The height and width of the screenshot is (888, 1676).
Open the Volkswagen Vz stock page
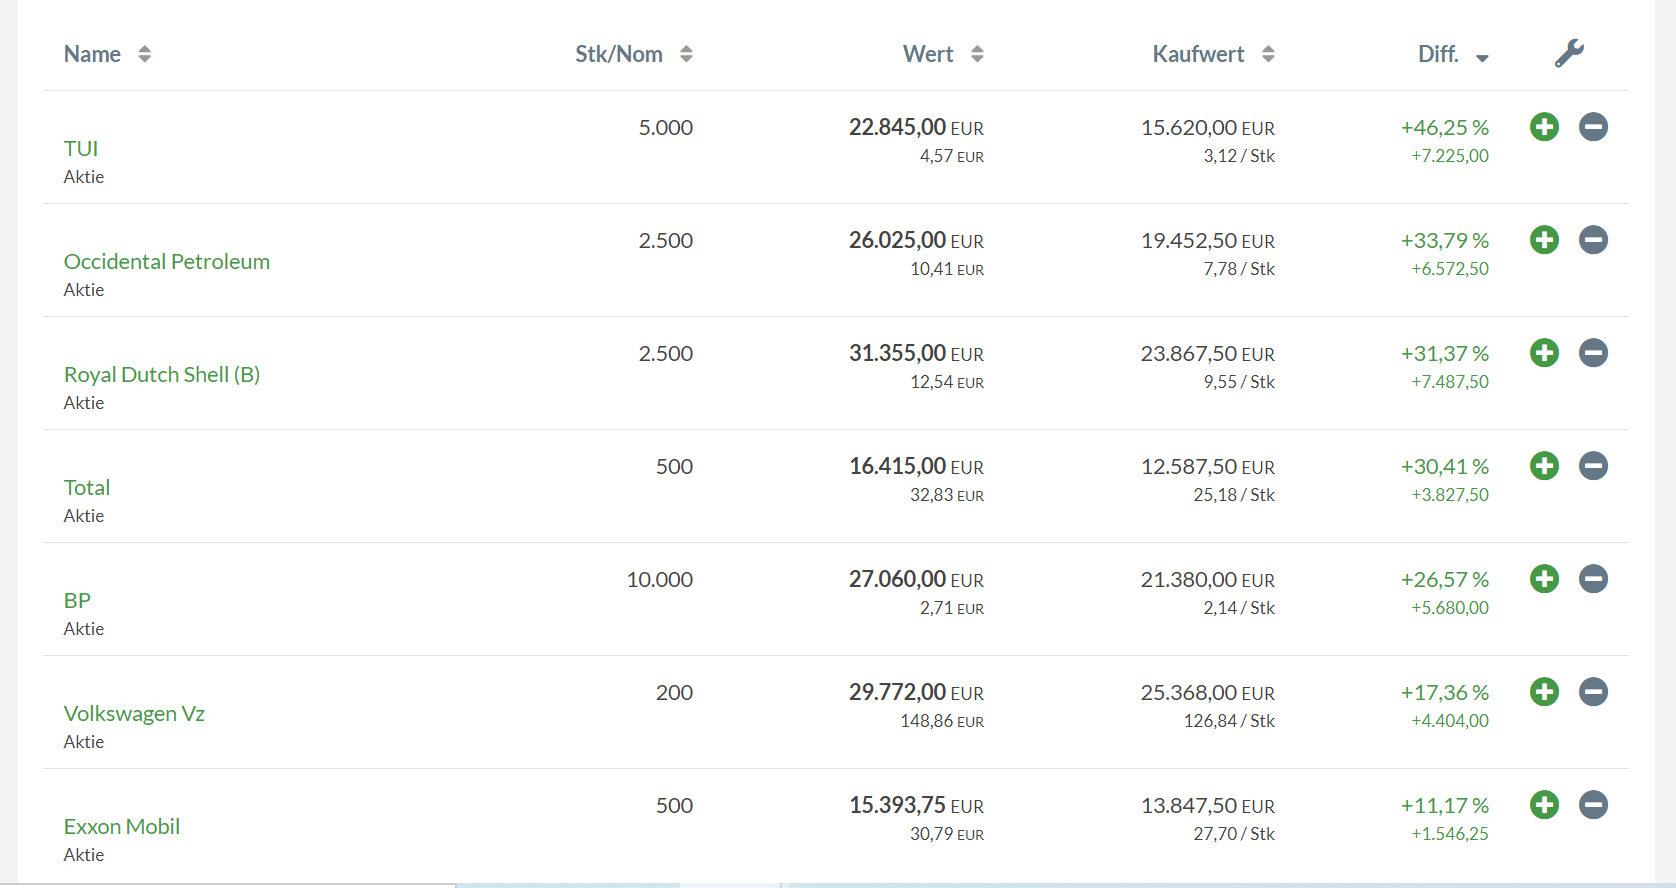pos(134,714)
